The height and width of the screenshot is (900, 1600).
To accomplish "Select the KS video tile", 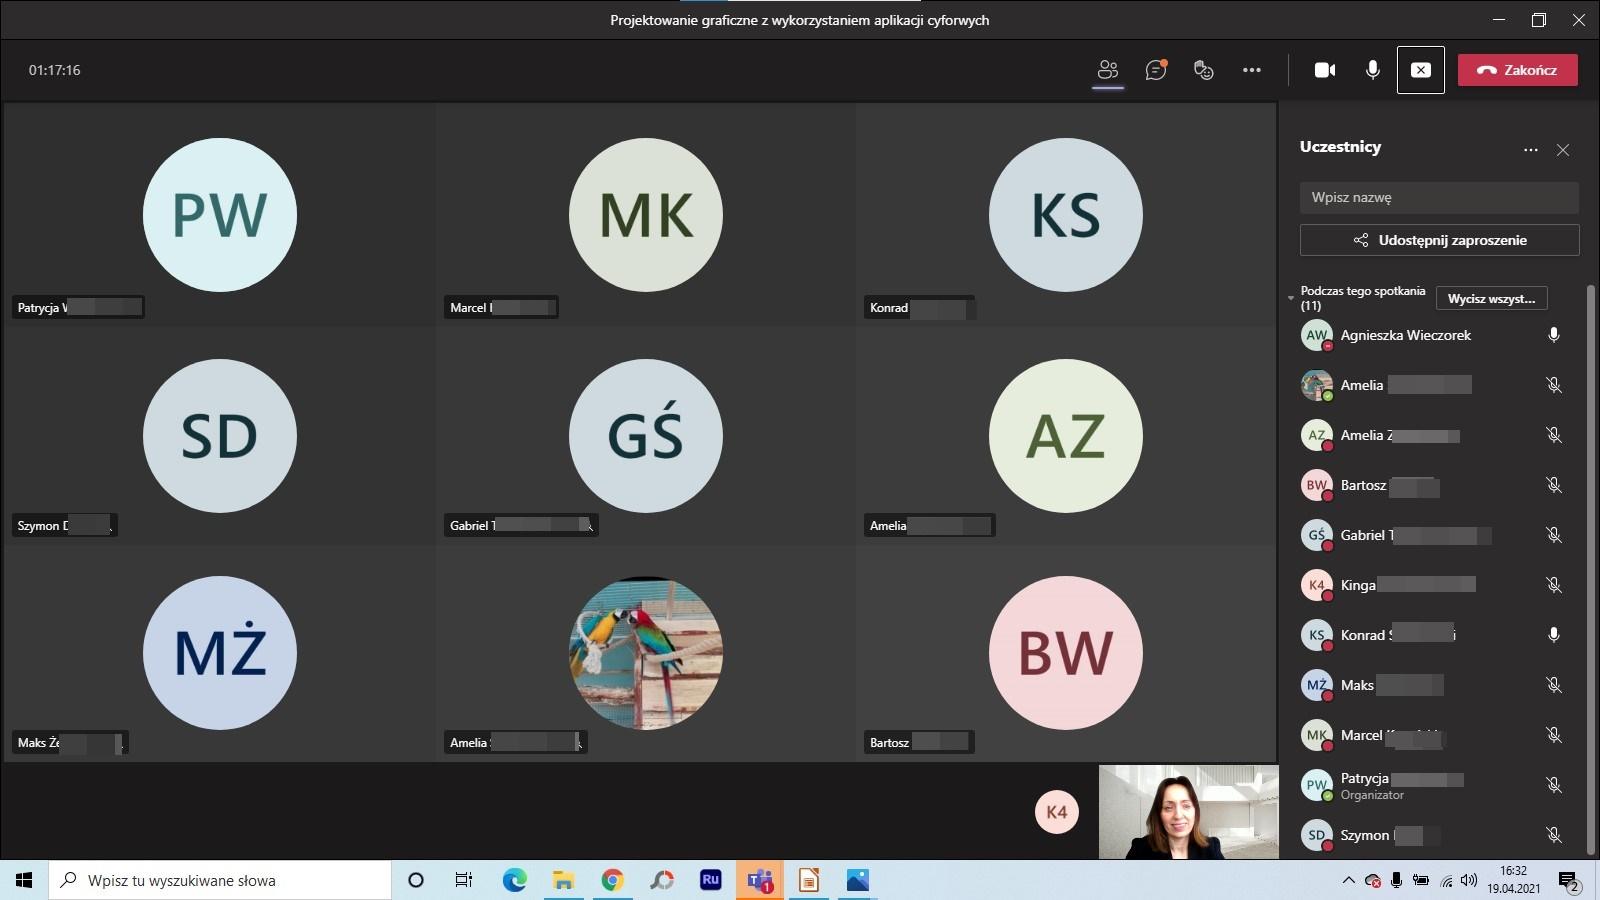I will tap(1066, 214).
